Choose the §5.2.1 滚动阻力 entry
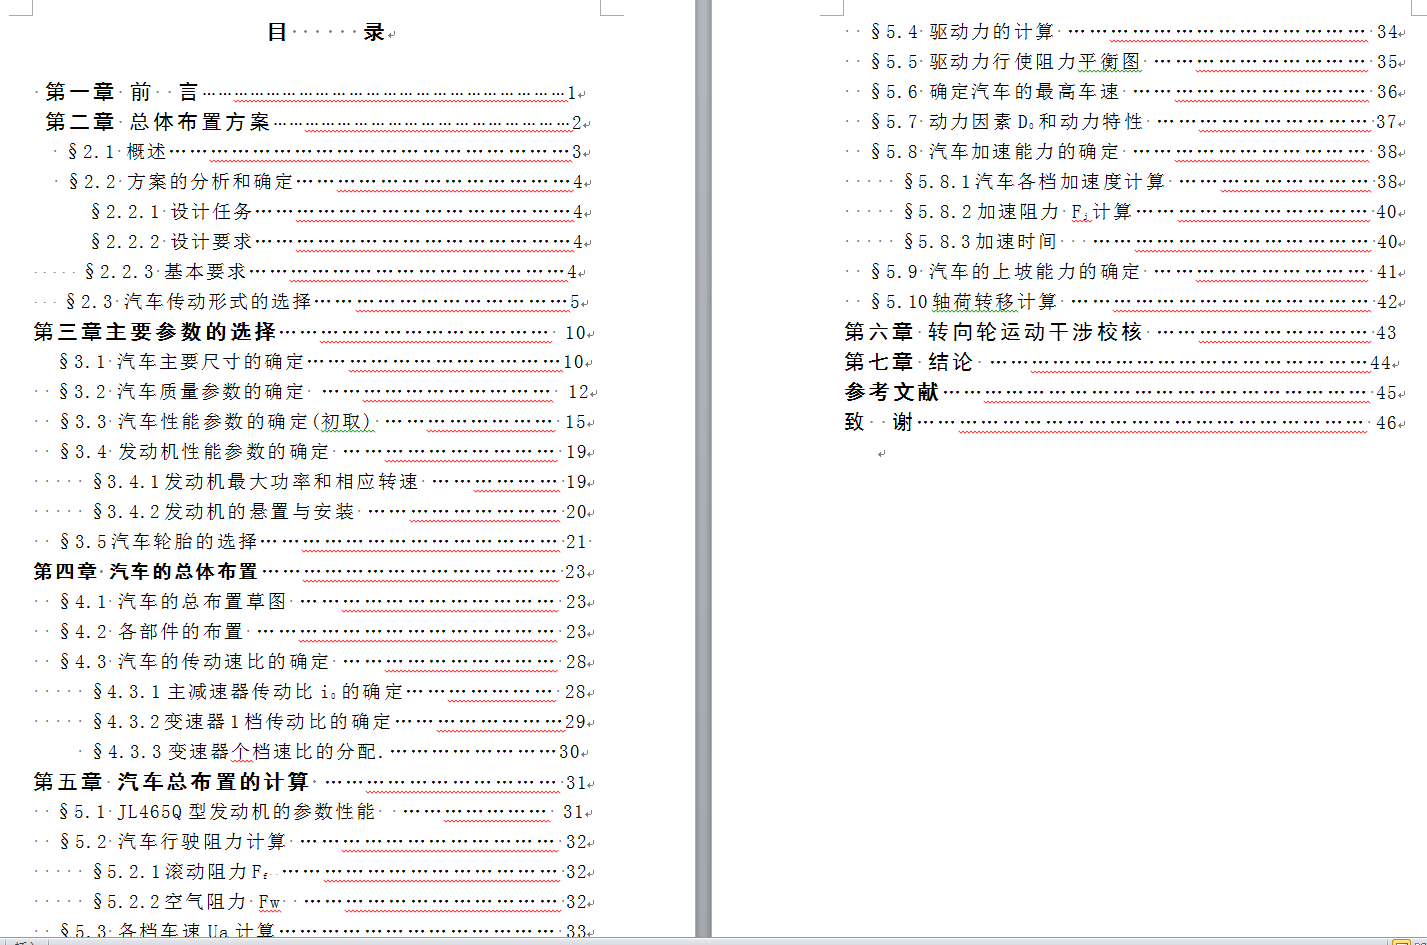The image size is (1427, 945). (x=340, y=872)
